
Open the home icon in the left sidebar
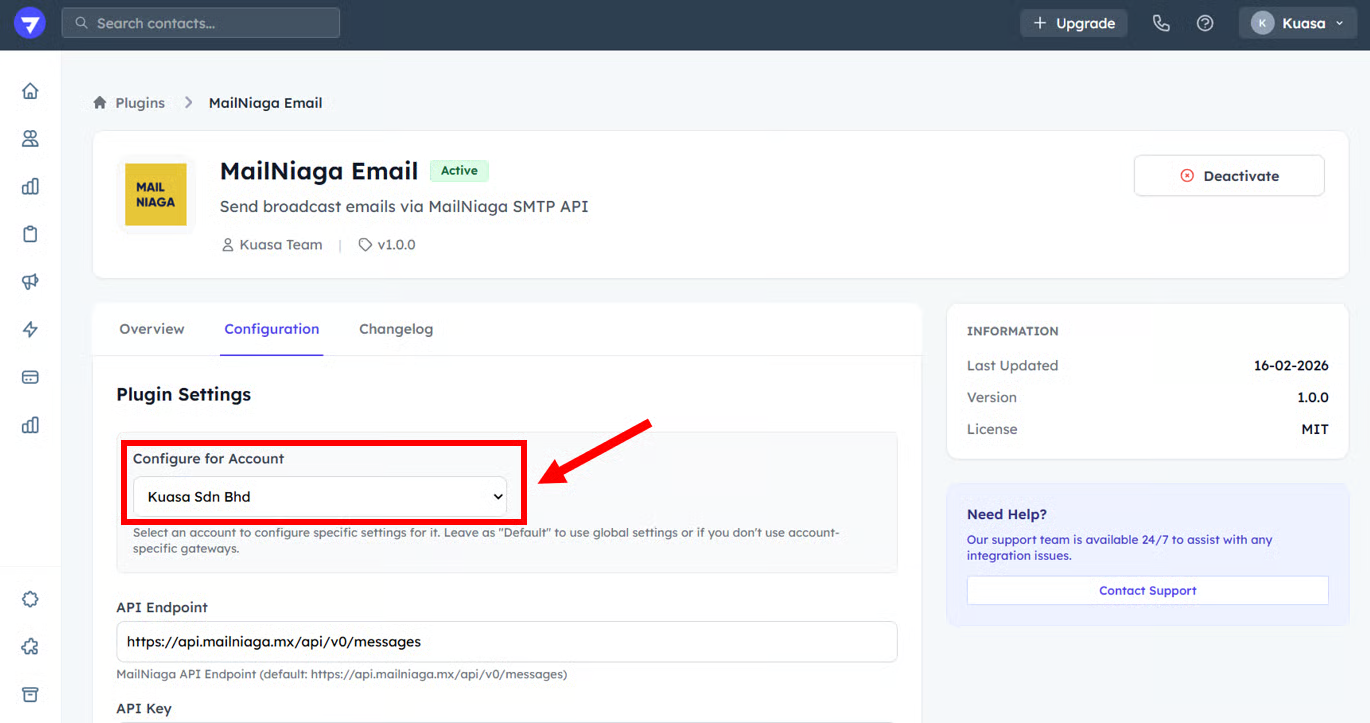pos(30,91)
